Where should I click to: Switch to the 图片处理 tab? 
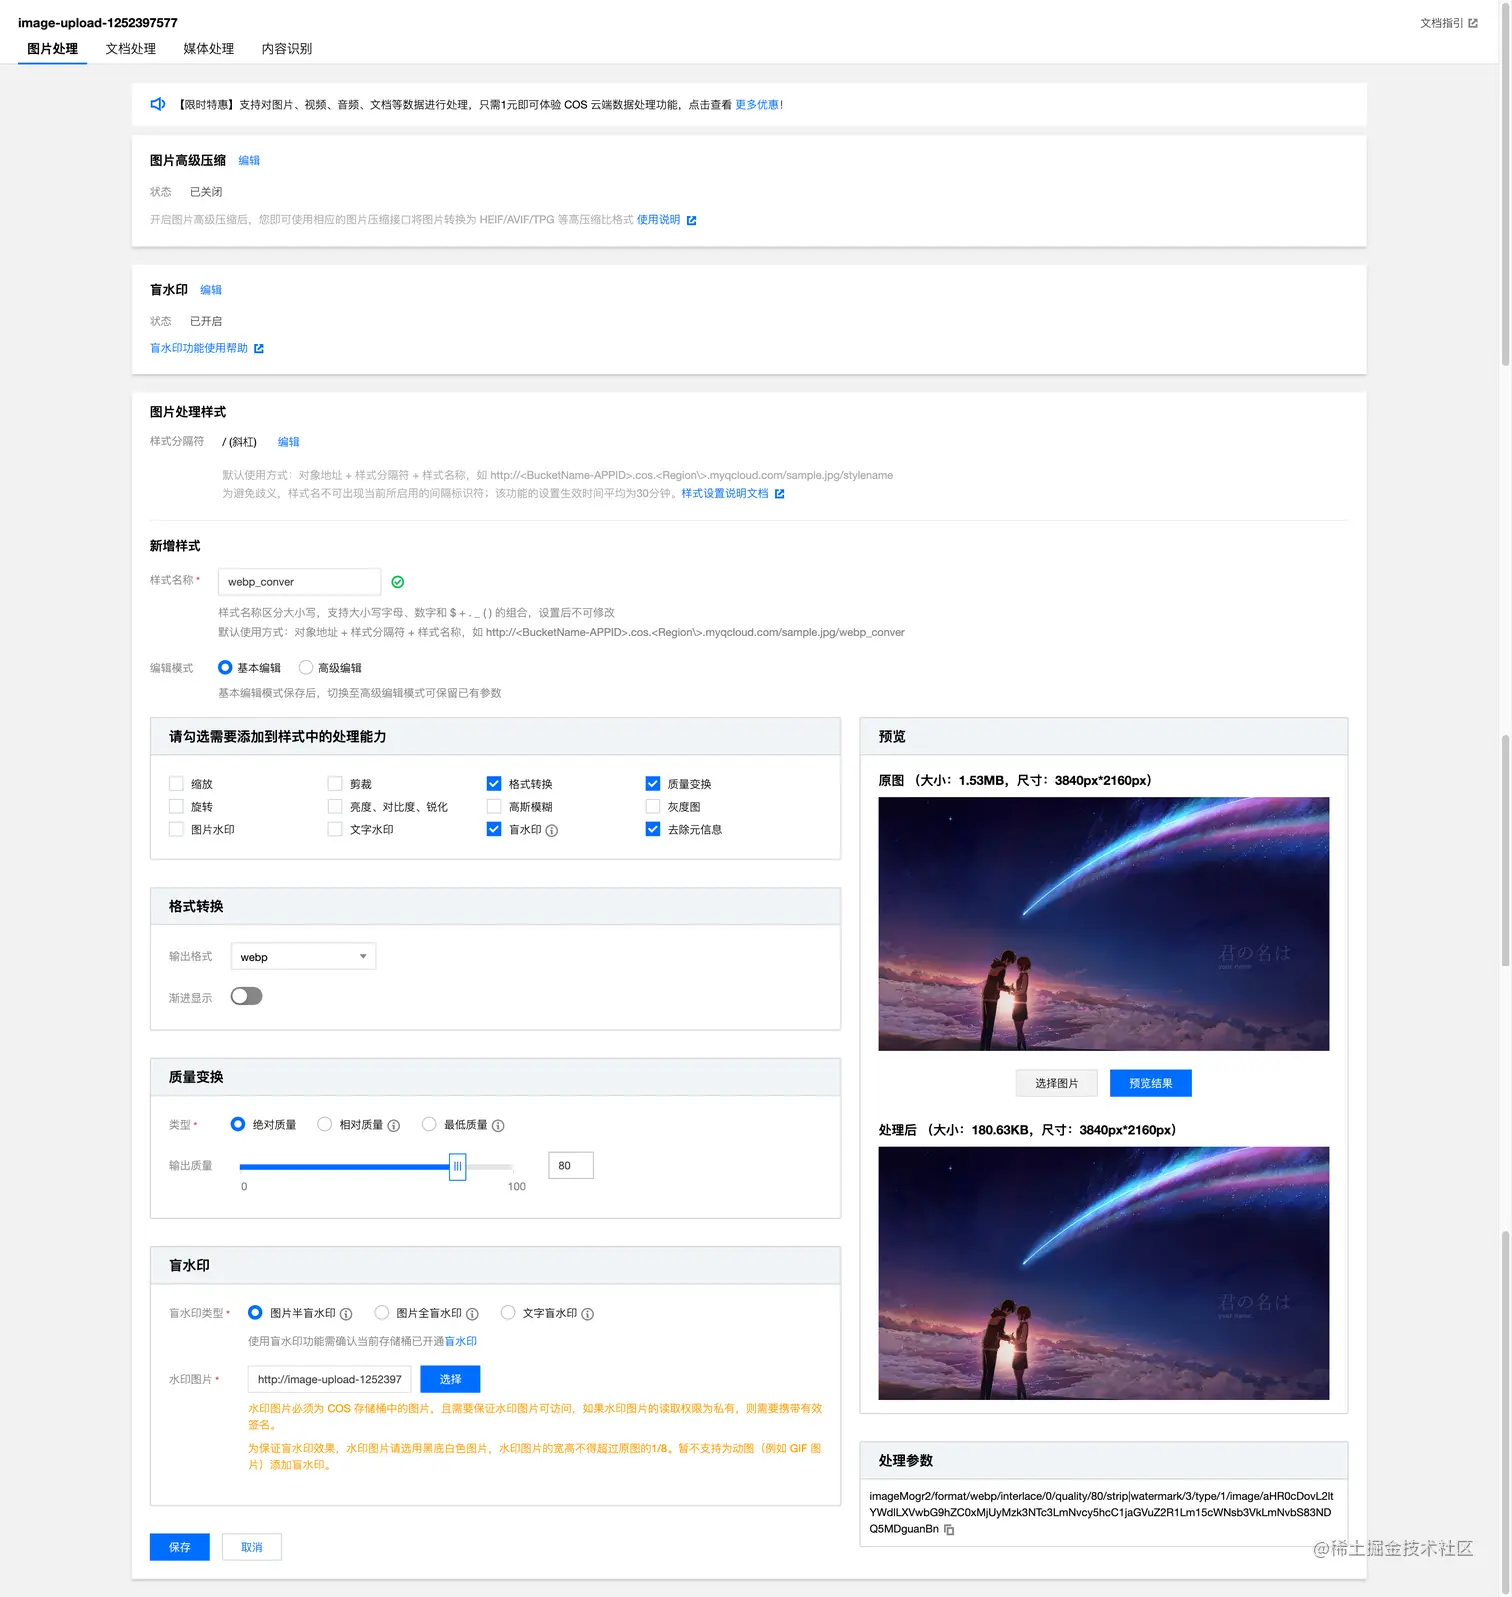[x=52, y=48]
